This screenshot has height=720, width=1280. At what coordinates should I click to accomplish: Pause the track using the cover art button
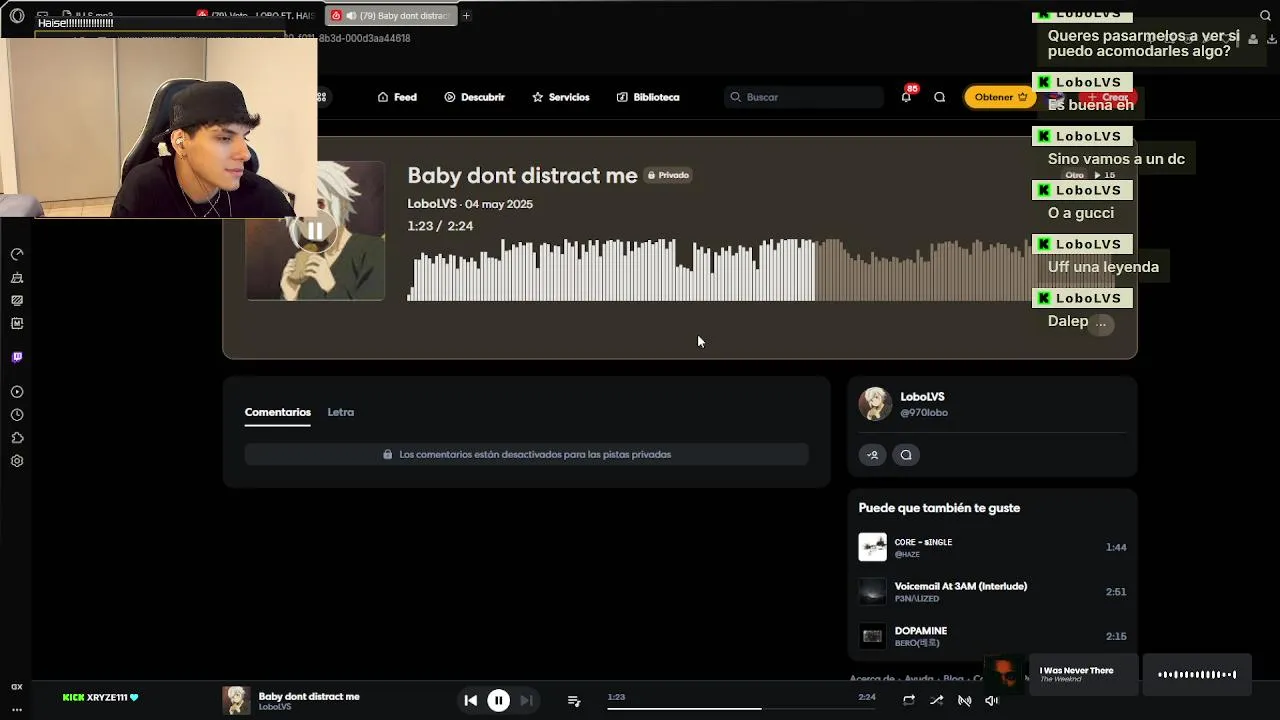tap(315, 231)
